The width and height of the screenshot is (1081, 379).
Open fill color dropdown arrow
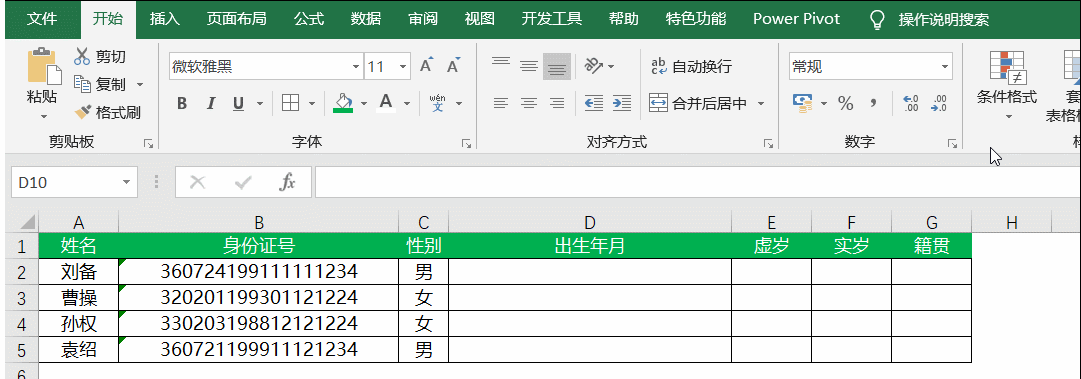363,104
